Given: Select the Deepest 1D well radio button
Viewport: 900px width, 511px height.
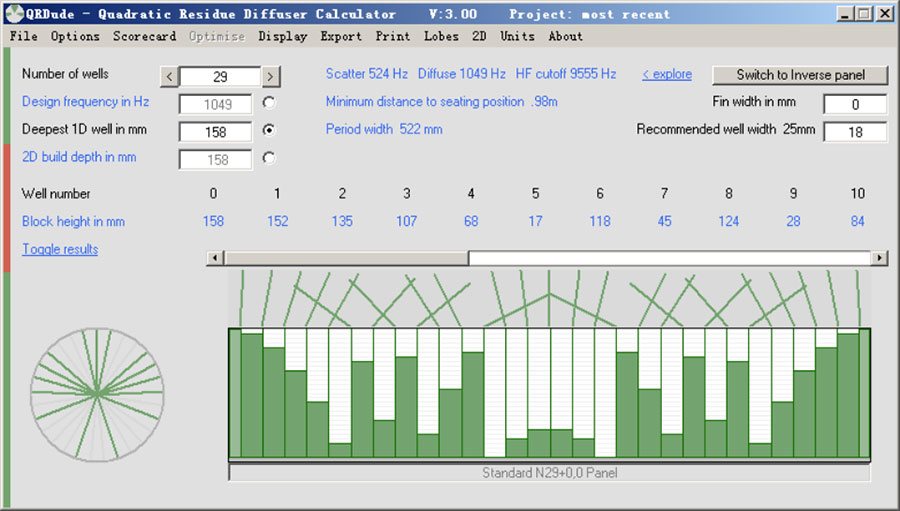Looking at the screenshot, I should pyautogui.click(x=269, y=130).
